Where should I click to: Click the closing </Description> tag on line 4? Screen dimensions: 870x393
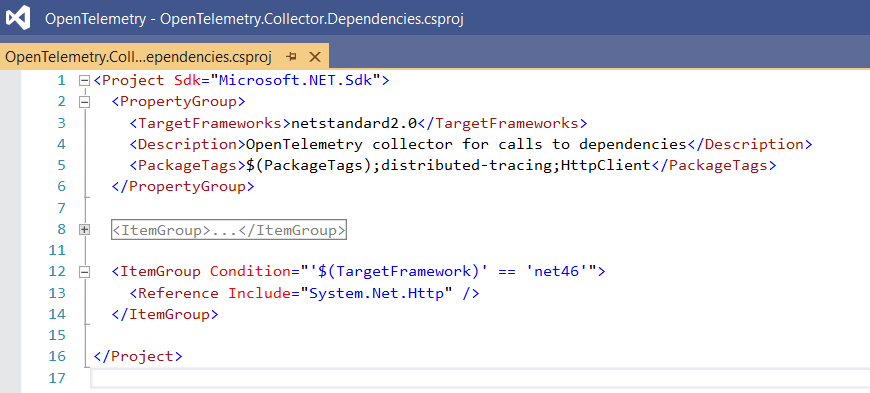pos(750,144)
